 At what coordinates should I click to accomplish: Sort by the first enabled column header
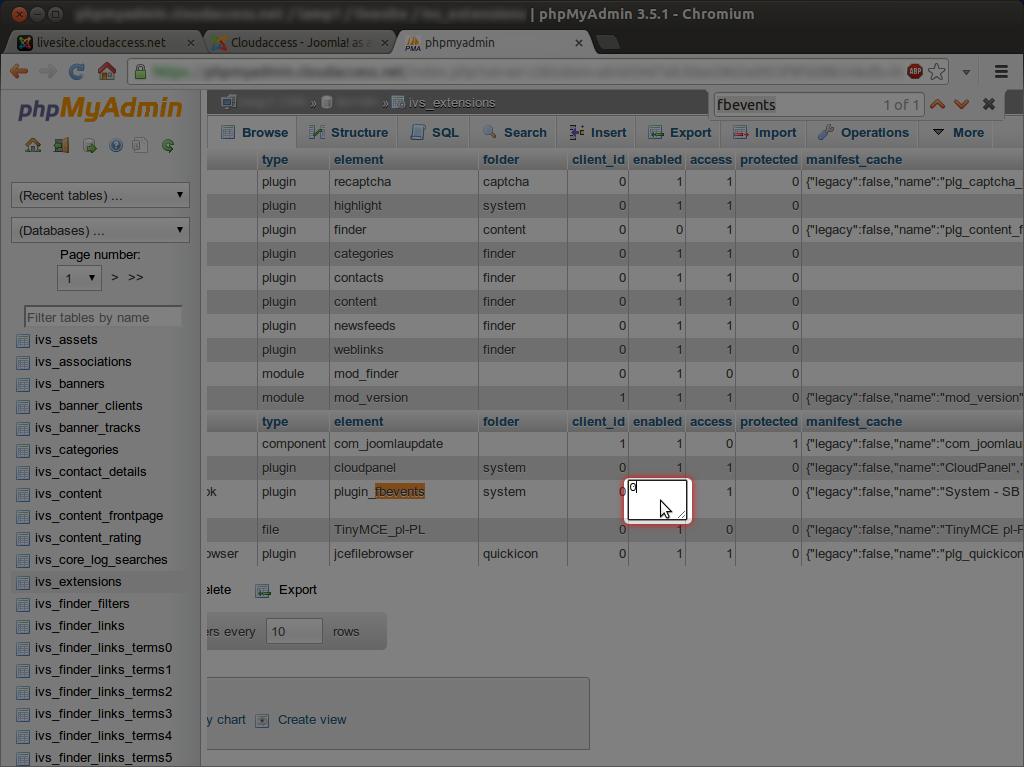coord(657,159)
